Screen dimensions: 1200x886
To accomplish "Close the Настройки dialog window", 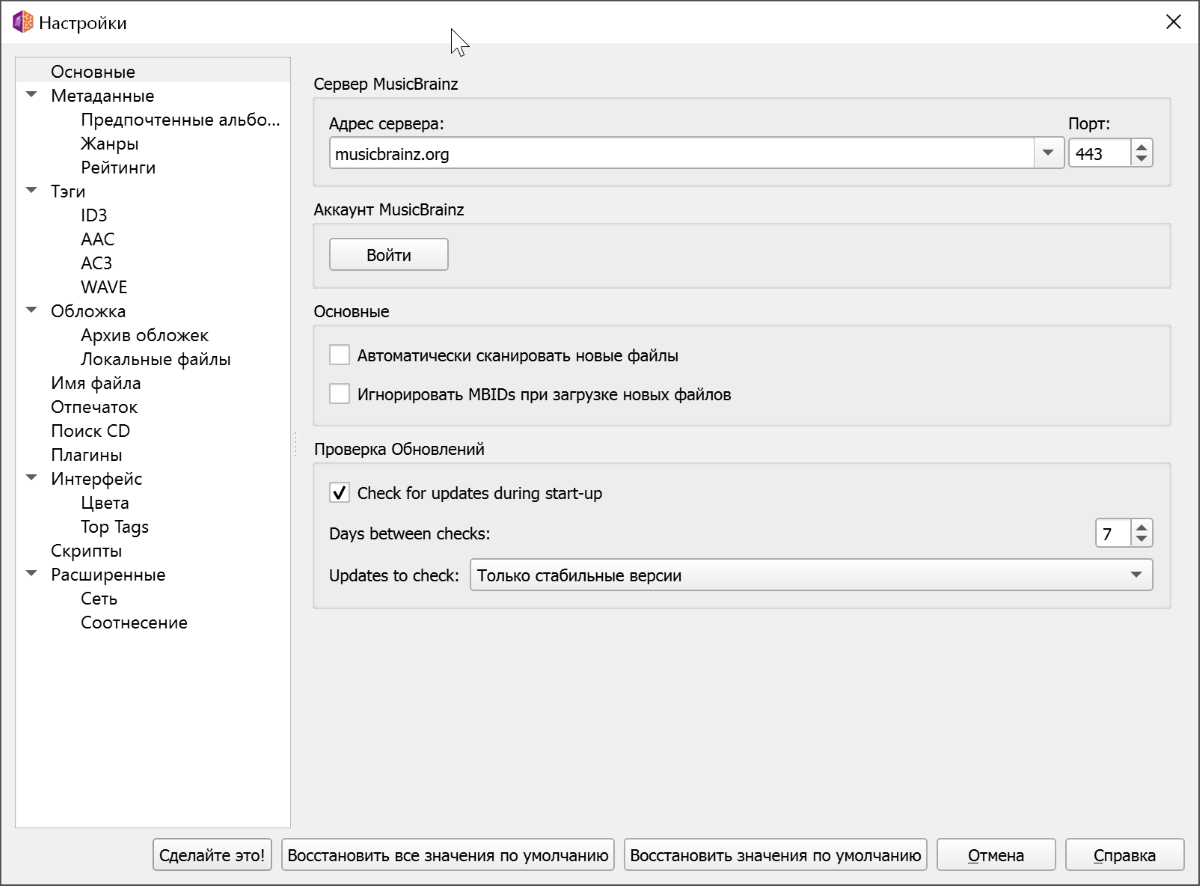I will click(1173, 22).
